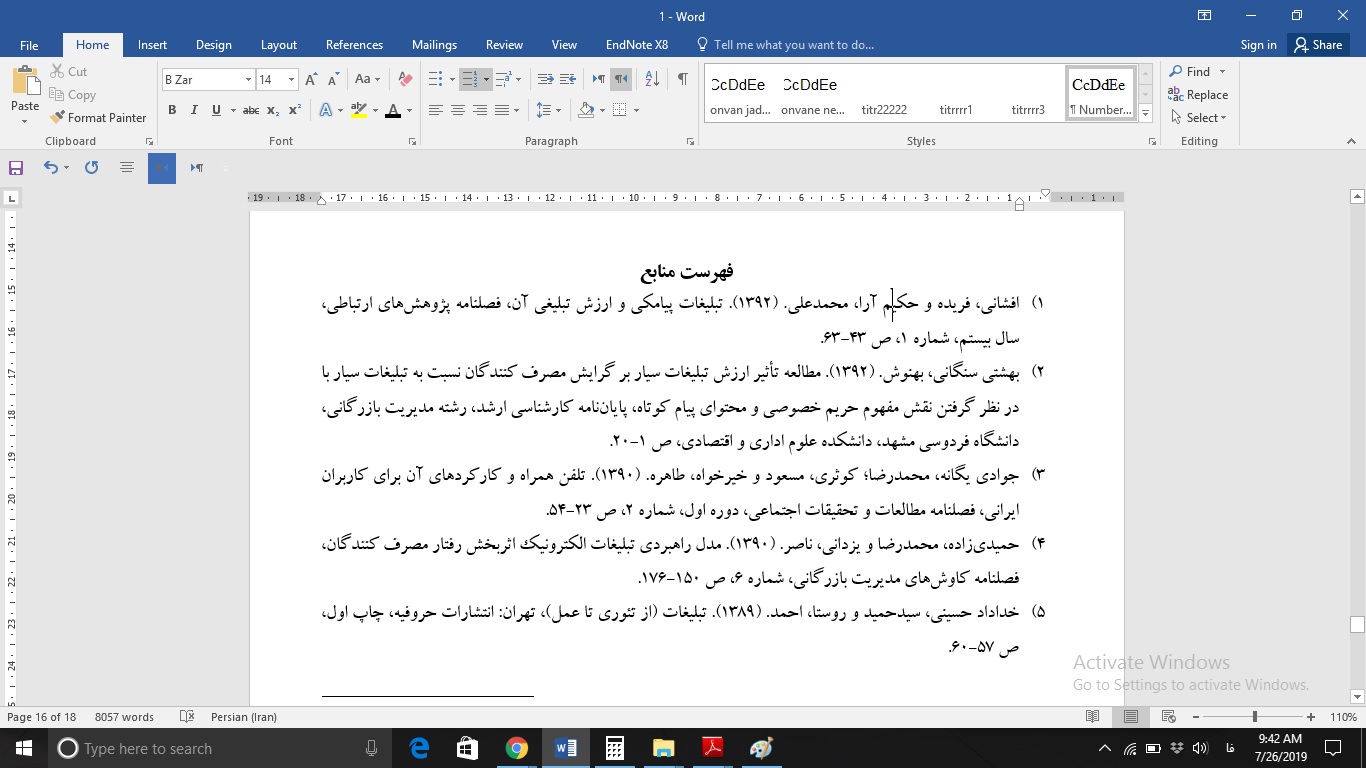Select the Format Painter tool
Screen dimensions: 1366x768
pyautogui.click(x=98, y=117)
